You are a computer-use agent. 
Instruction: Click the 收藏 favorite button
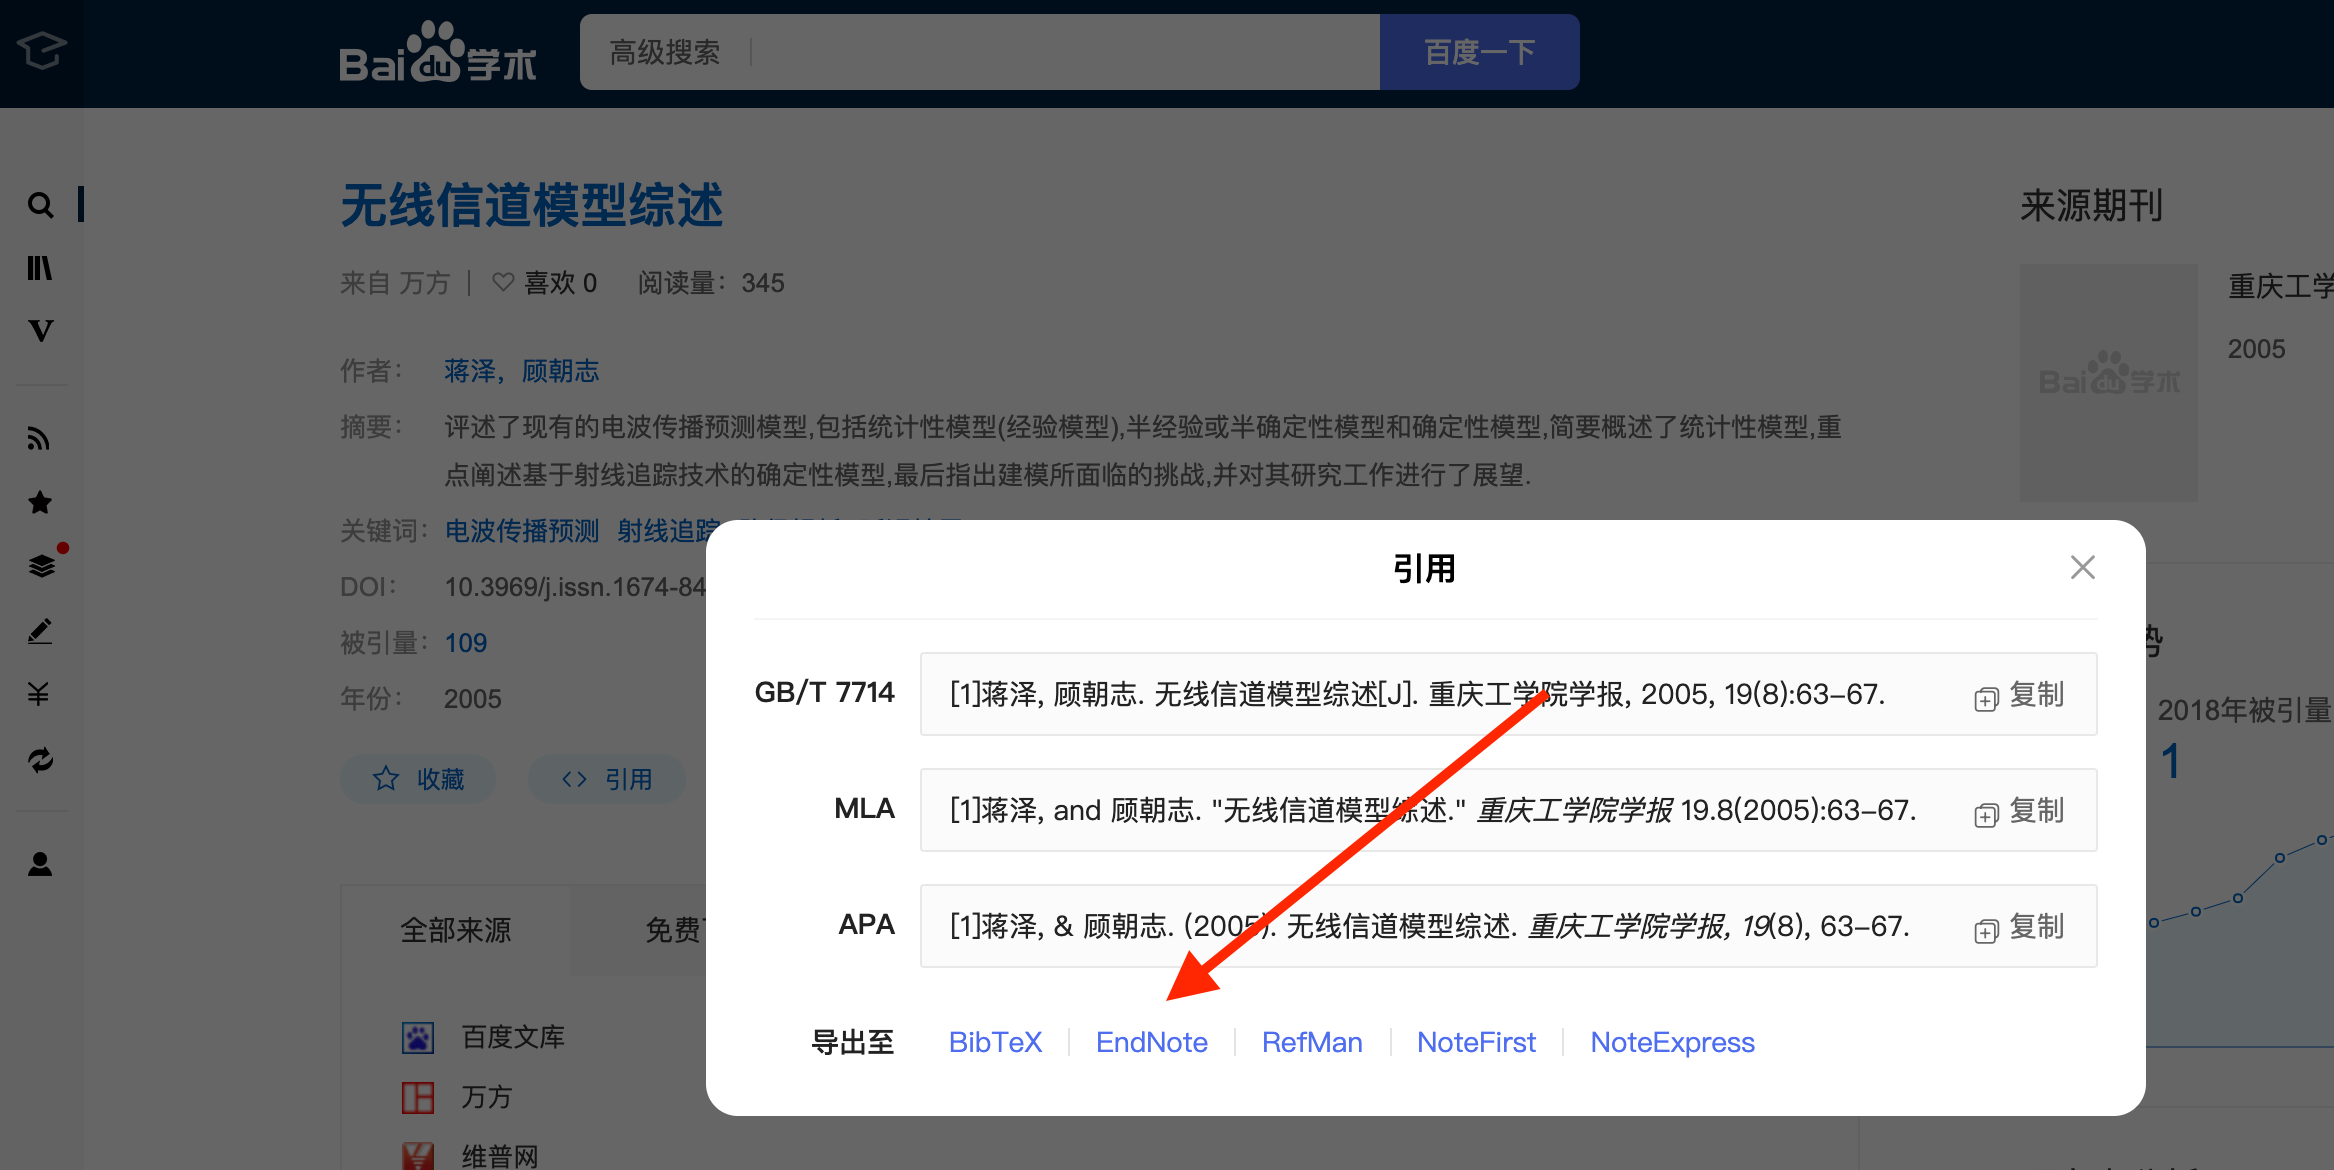tap(419, 779)
